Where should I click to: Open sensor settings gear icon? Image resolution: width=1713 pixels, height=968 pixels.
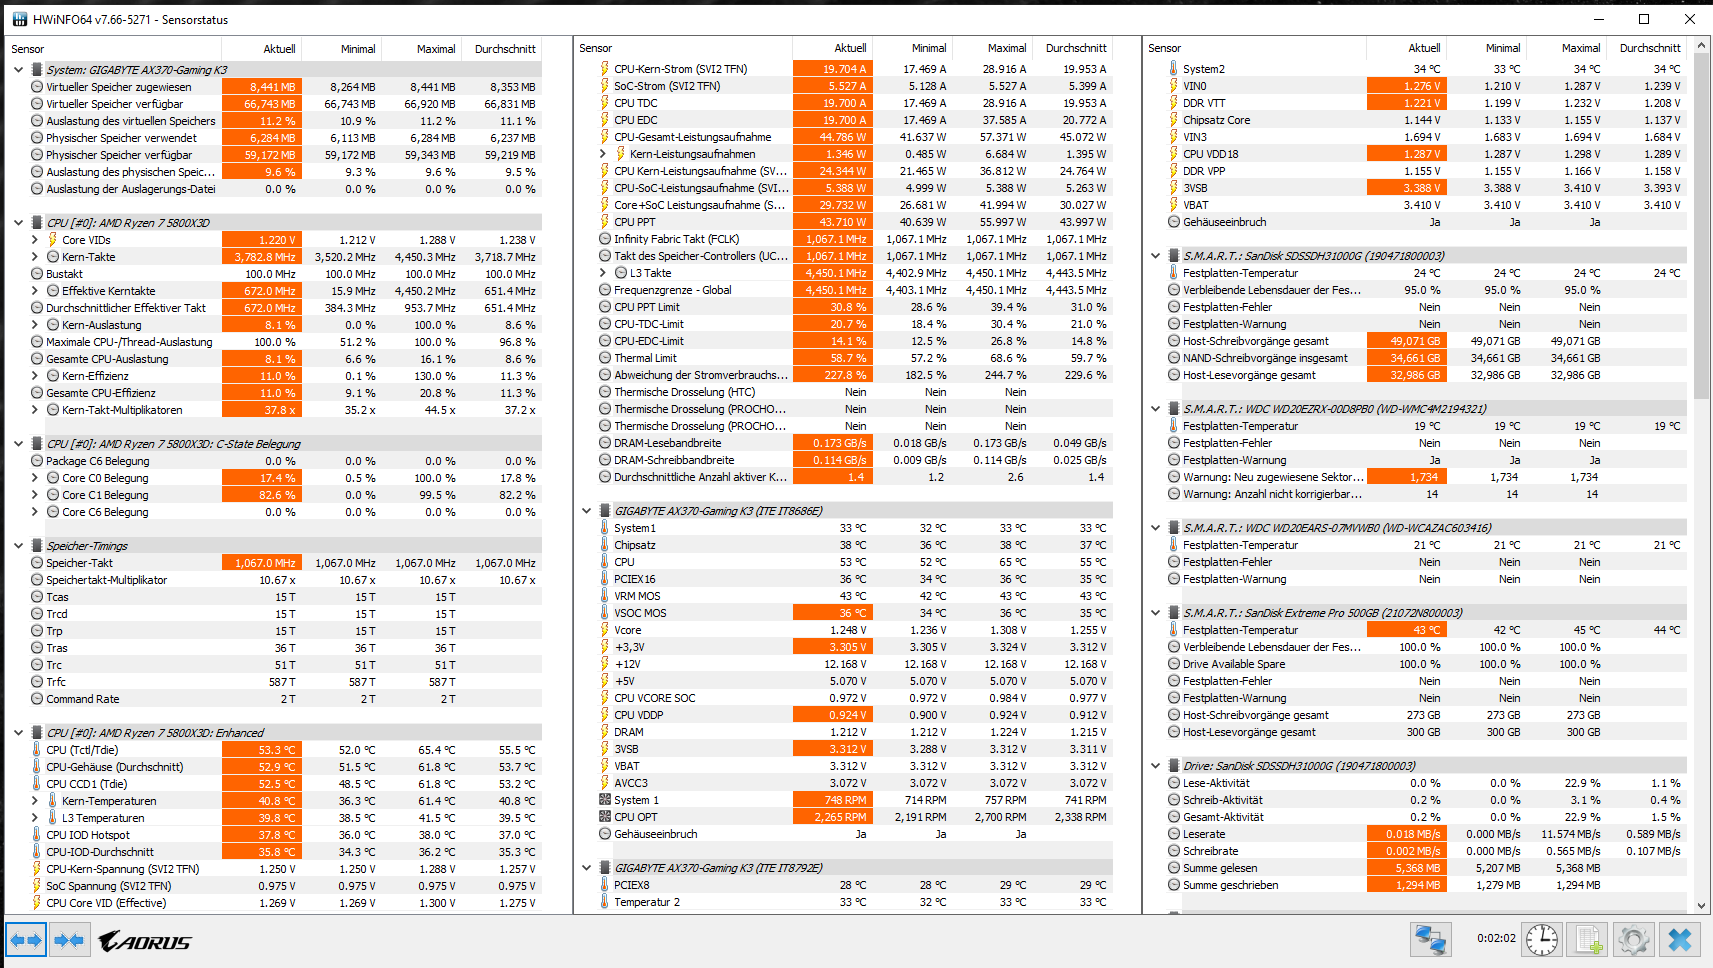1634,940
